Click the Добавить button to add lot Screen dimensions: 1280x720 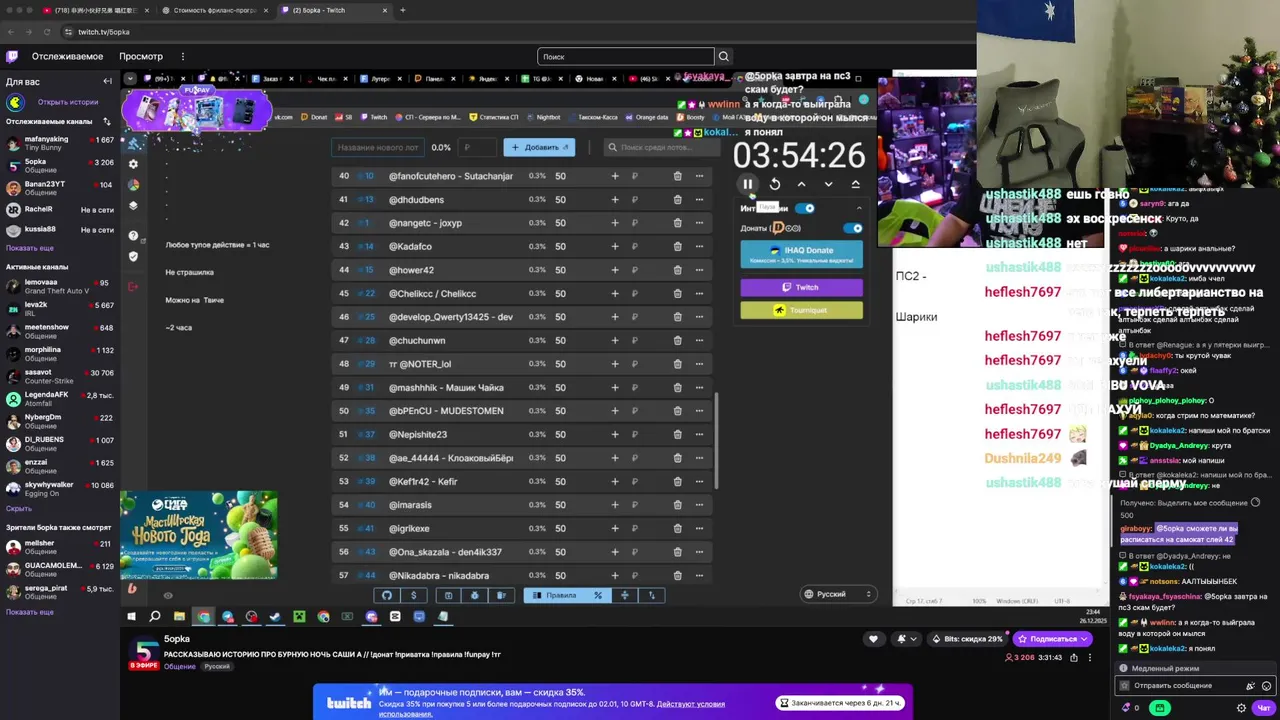coord(539,147)
